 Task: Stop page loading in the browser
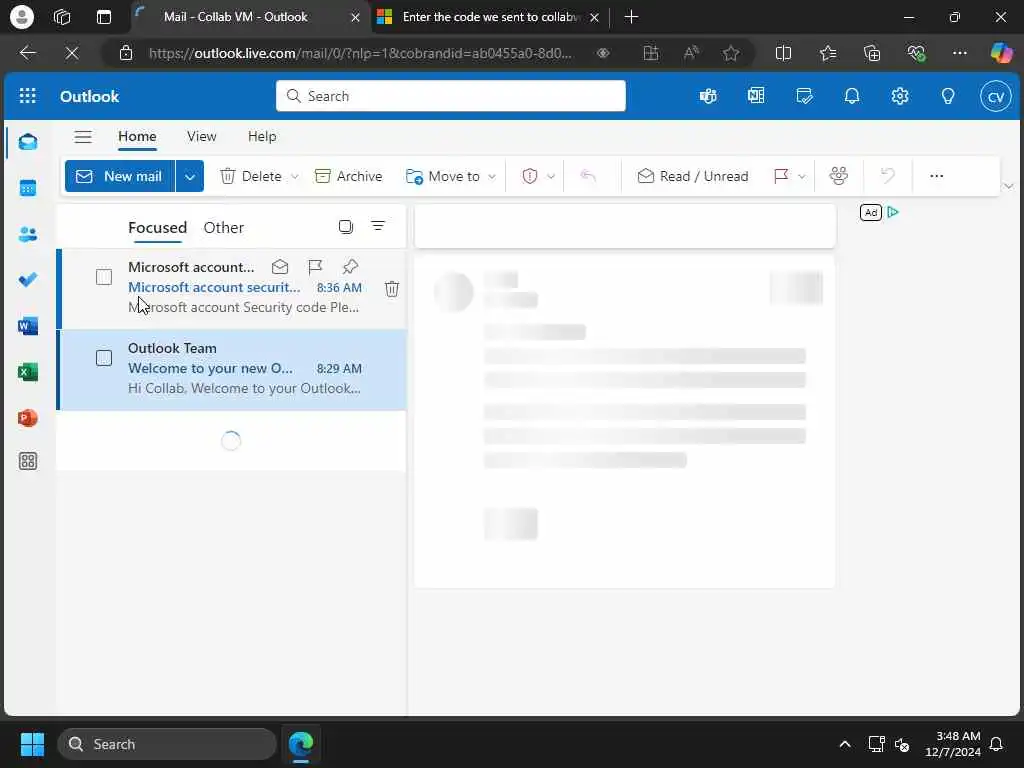[x=72, y=53]
